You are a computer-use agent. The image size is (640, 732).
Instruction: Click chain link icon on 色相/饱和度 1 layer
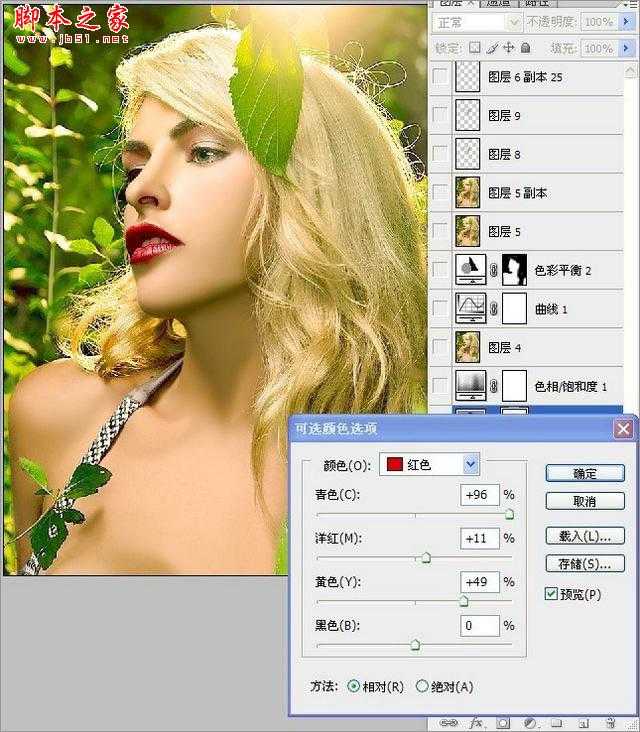pyautogui.click(x=494, y=386)
